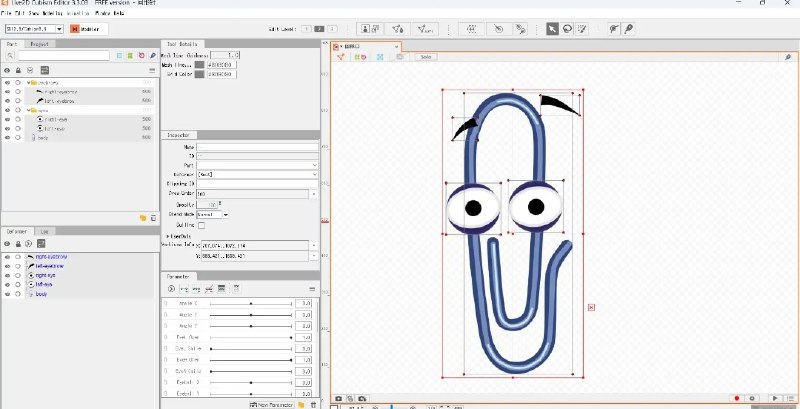Image resolution: width=800 pixels, height=409 pixels.
Task: Toggle visibility of left-eye part
Action: click(7, 129)
